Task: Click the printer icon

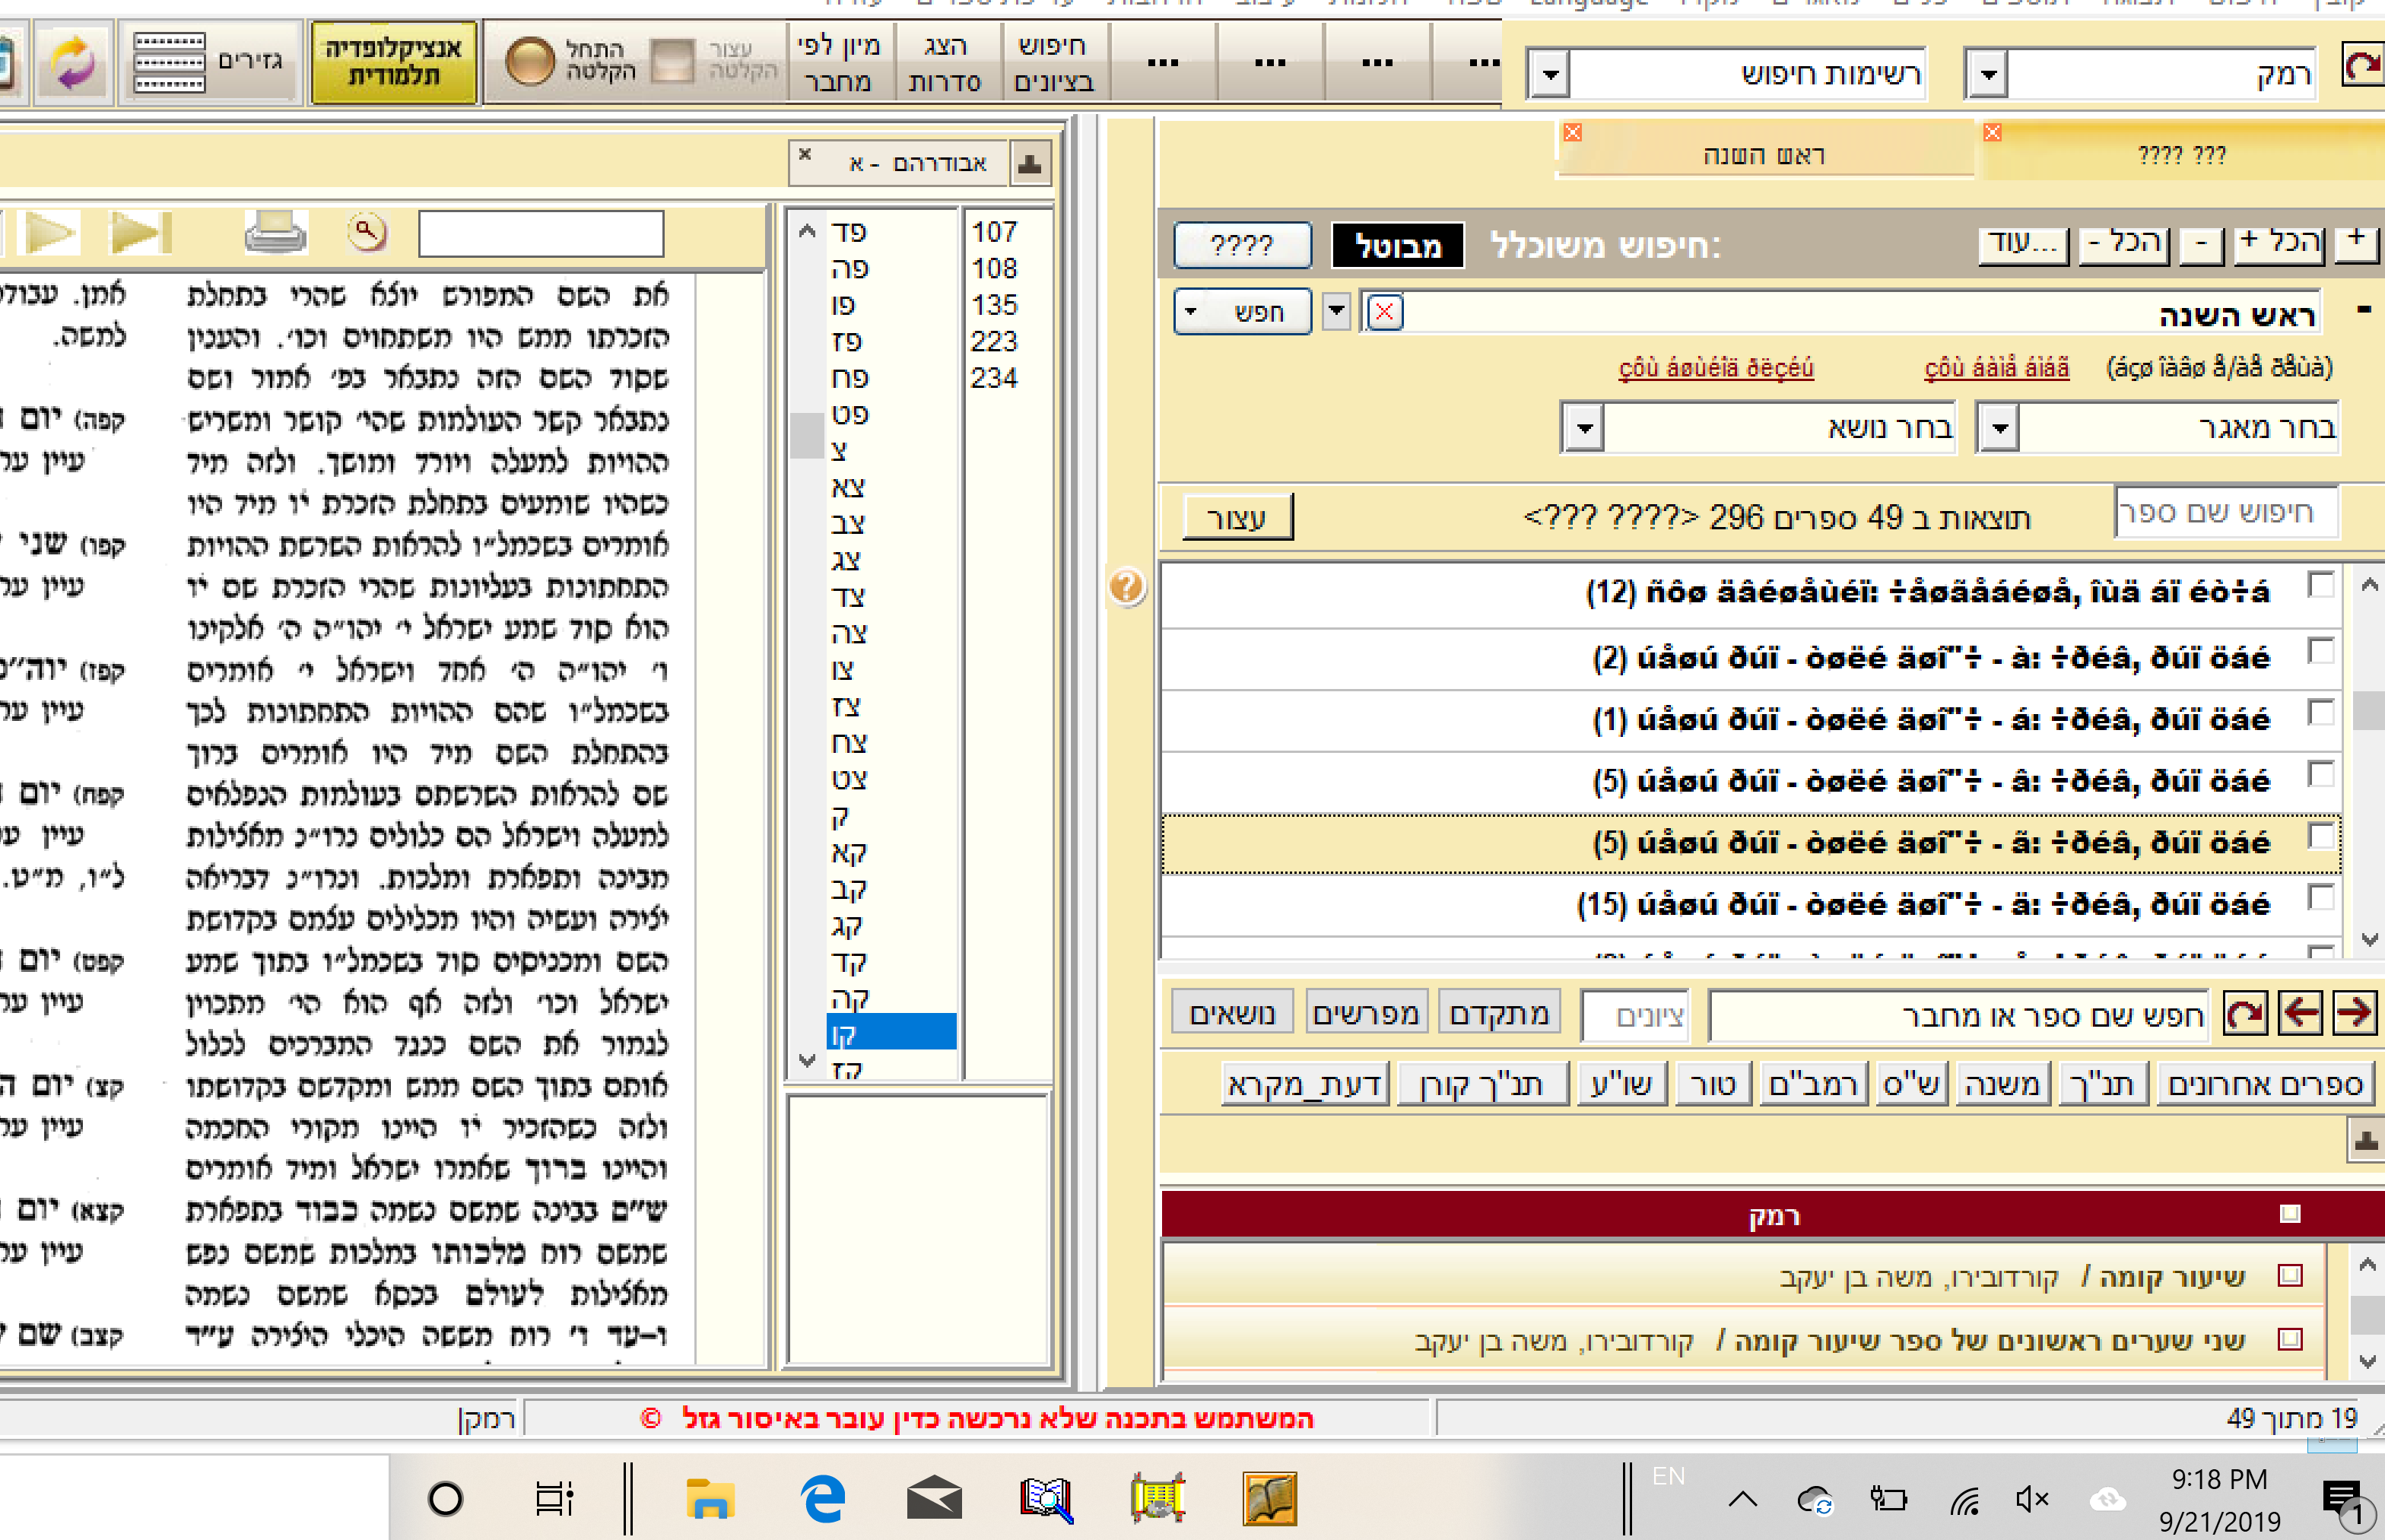Action: (x=275, y=233)
